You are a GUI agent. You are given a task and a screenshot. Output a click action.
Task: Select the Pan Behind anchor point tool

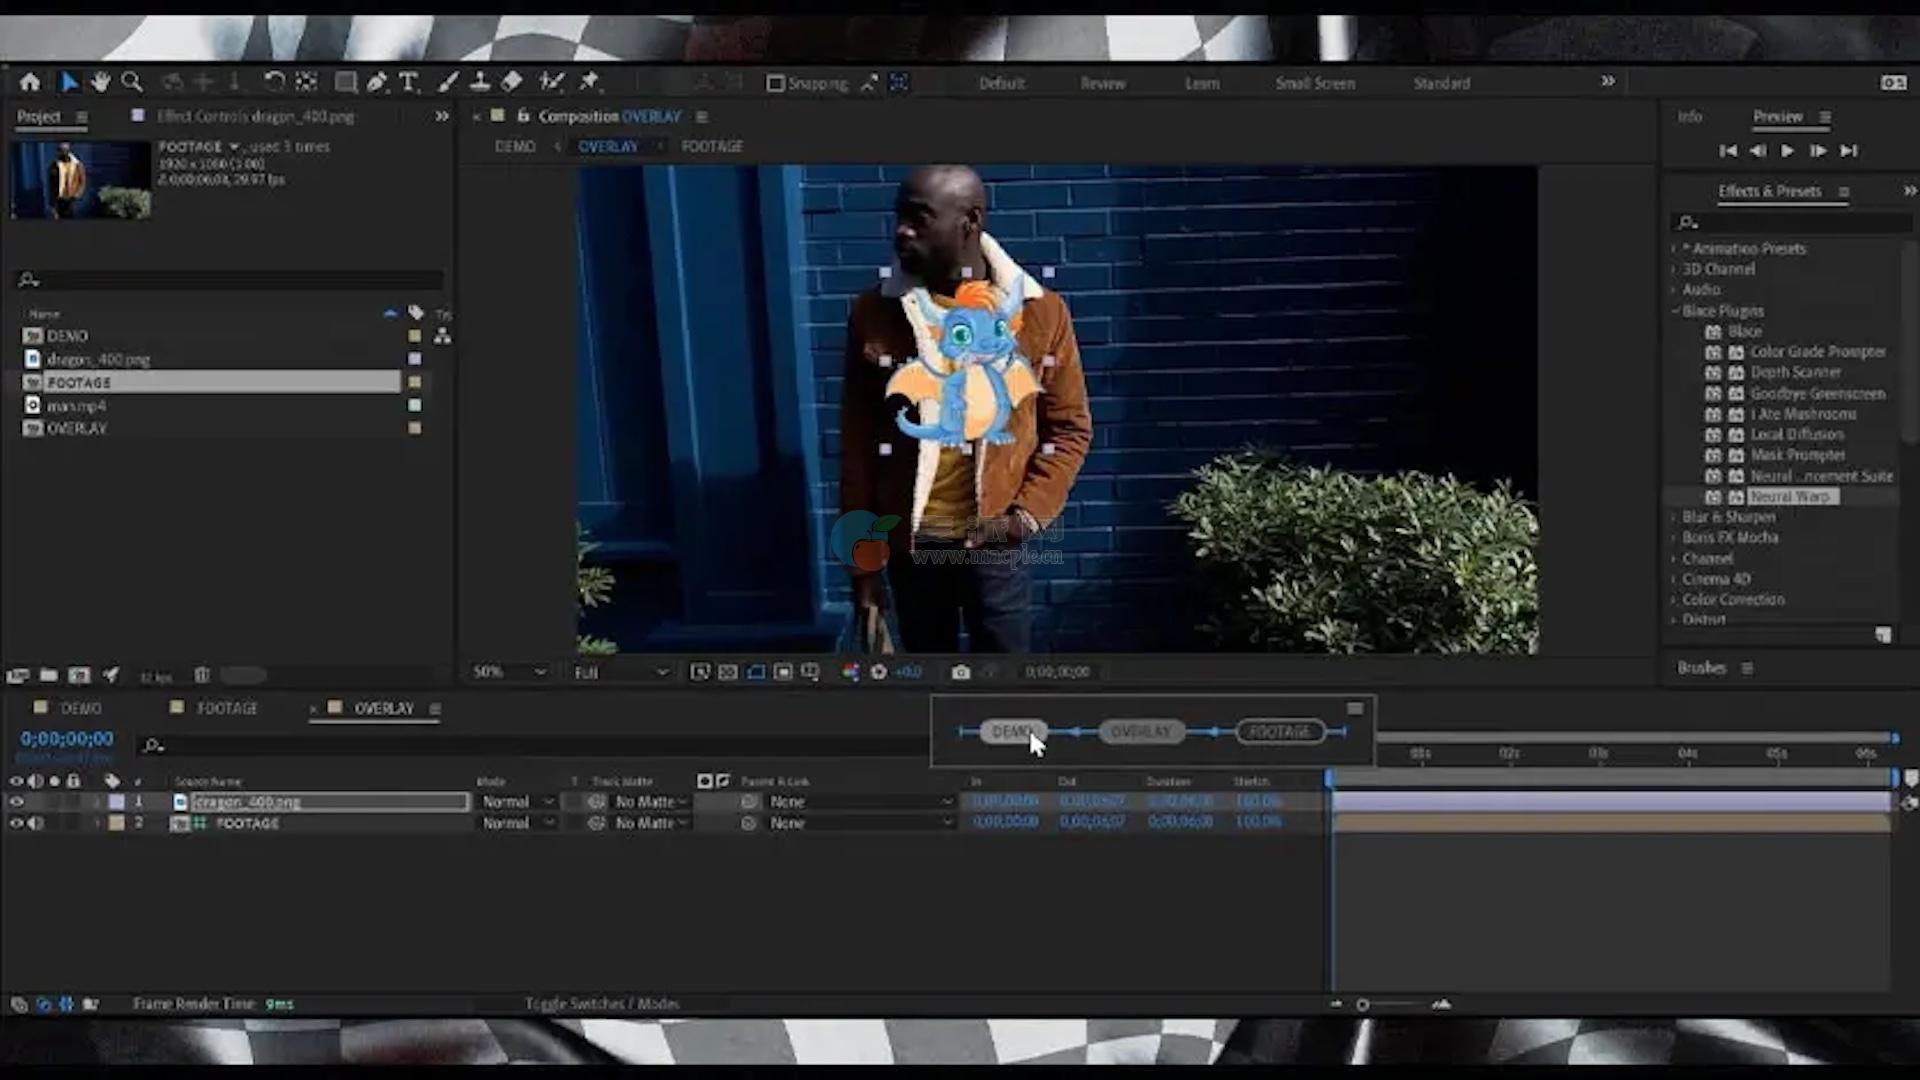[306, 82]
